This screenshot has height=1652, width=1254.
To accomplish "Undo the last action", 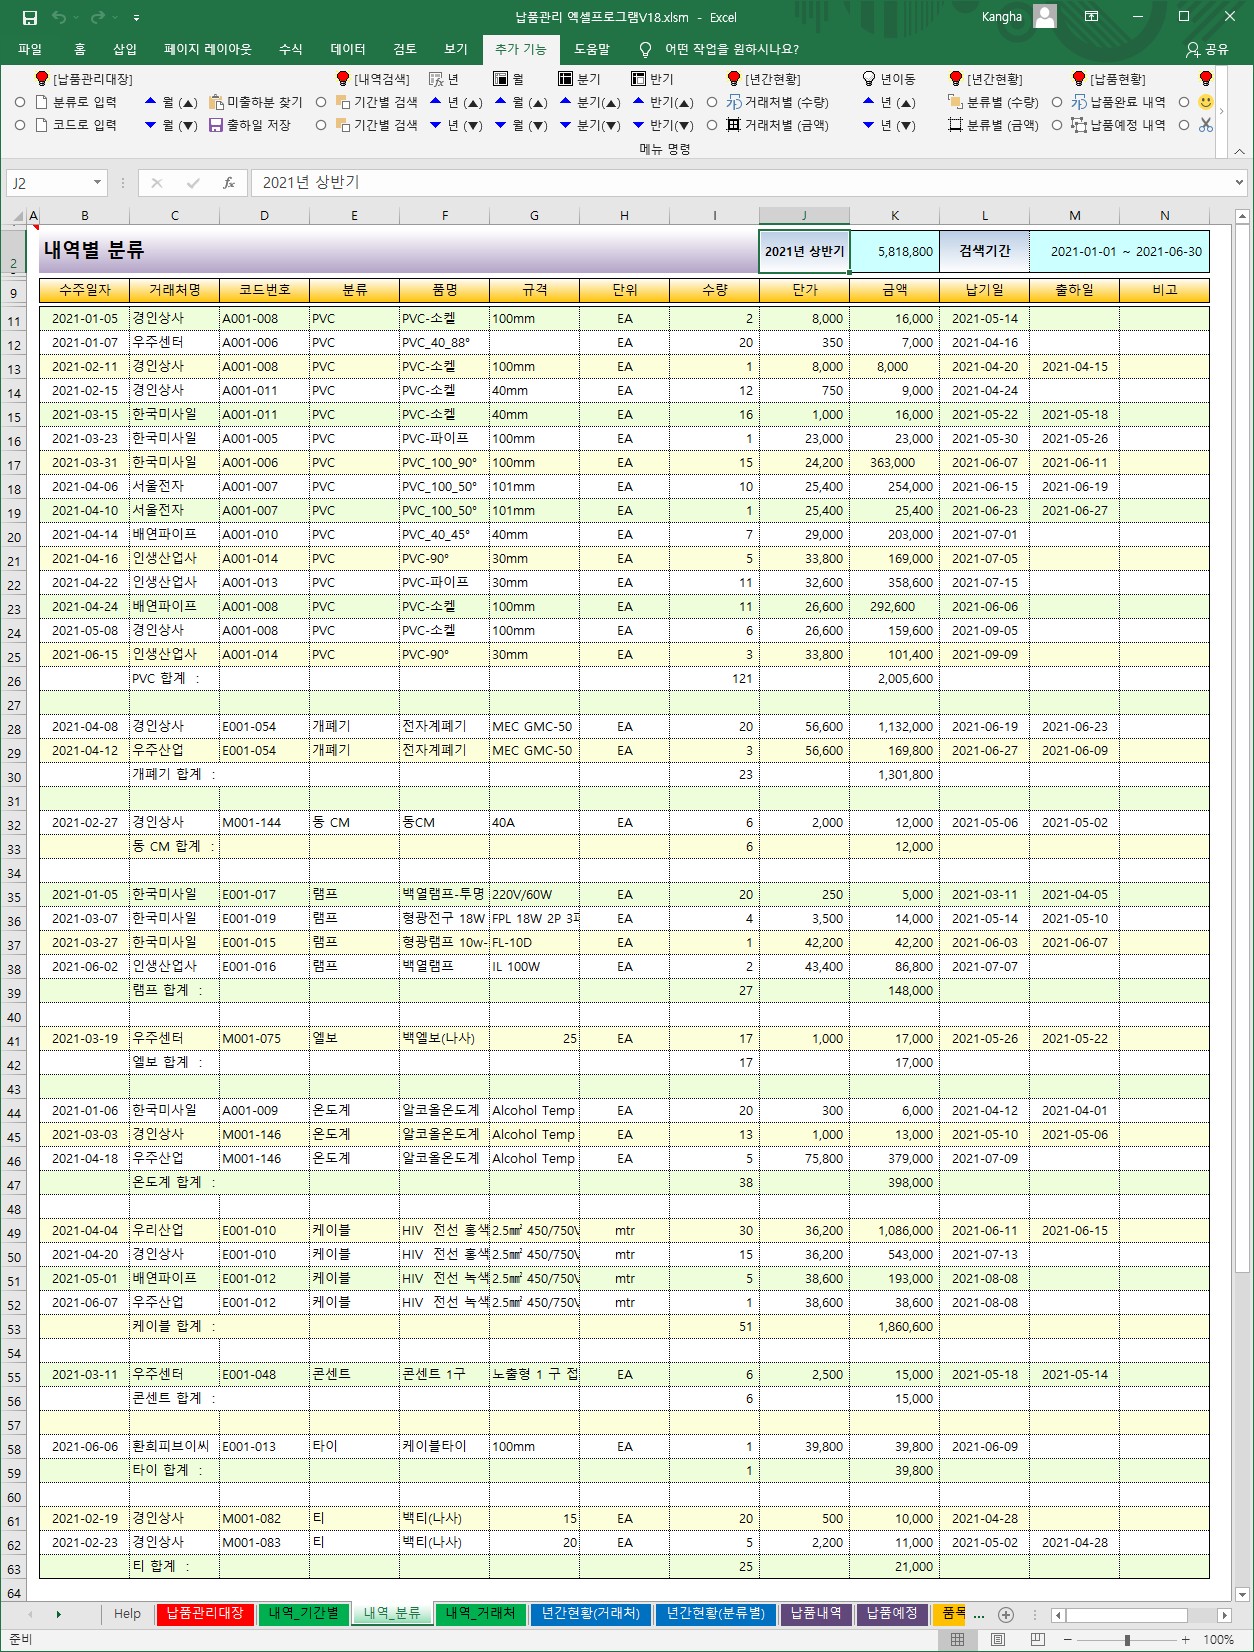I will pyautogui.click(x=60, y=17).
